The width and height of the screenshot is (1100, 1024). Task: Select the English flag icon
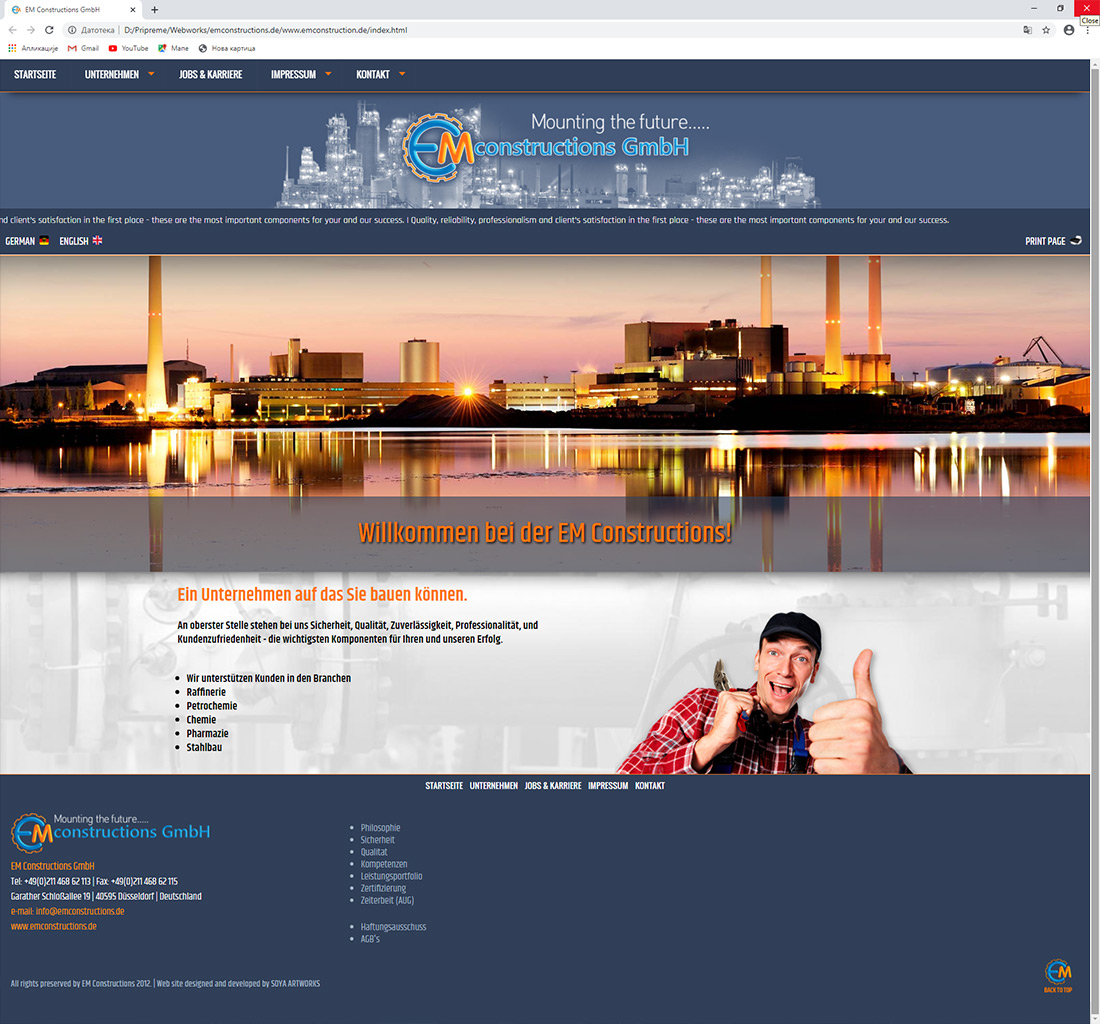tap(97, 241)
